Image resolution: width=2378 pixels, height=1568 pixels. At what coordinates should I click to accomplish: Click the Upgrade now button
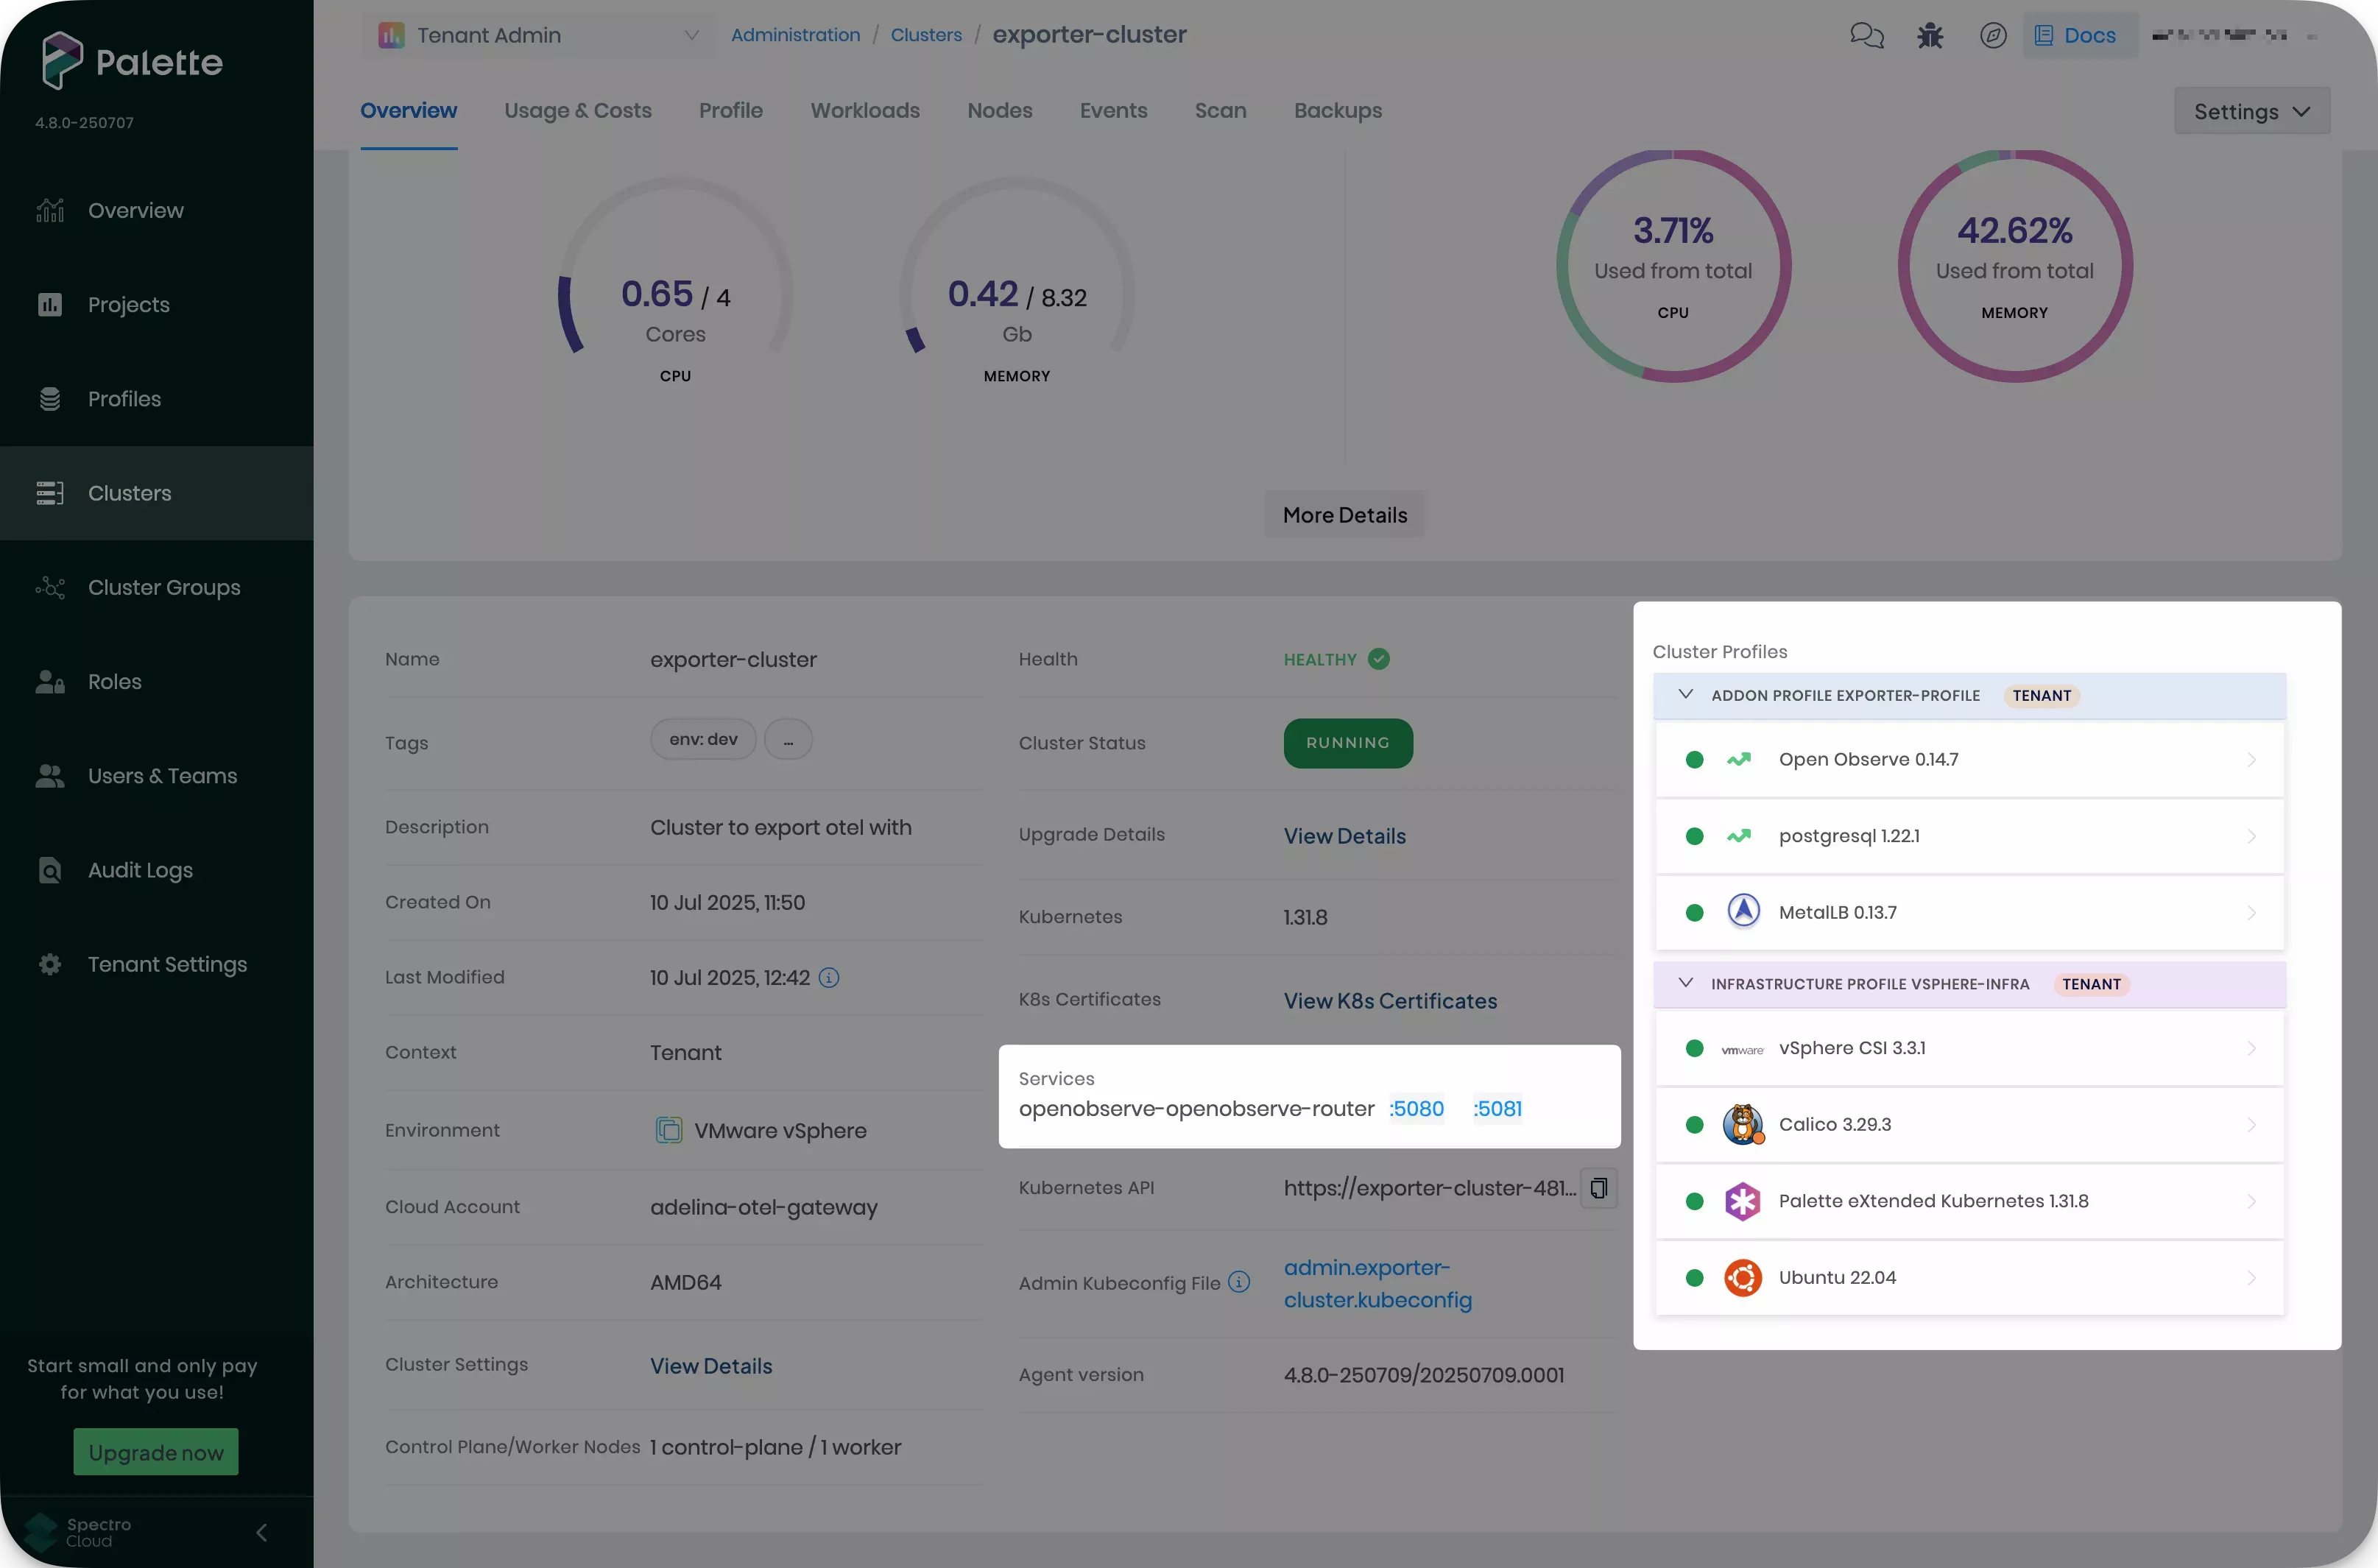[x=156, y=1452]
